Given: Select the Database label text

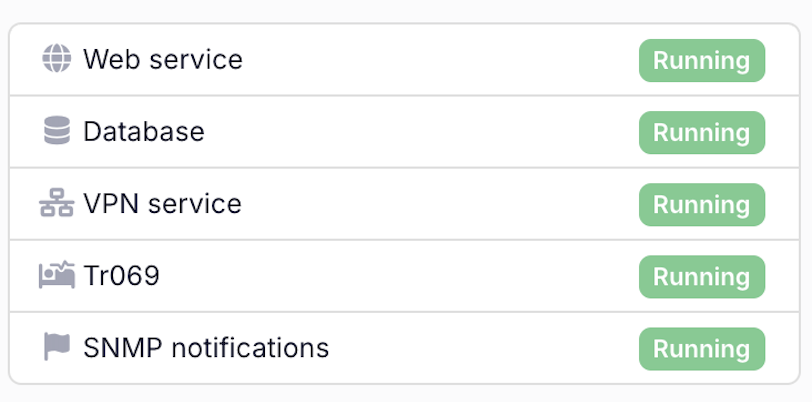Looking at the screenshot, I should [143, 131].
